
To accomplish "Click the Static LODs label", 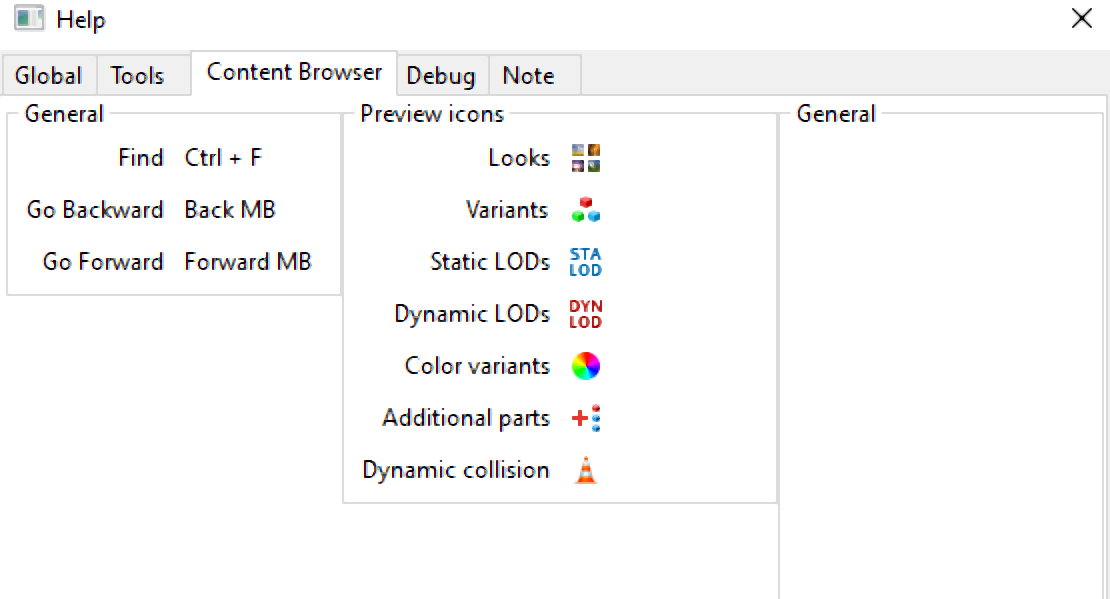I will (x=490, y=262).
